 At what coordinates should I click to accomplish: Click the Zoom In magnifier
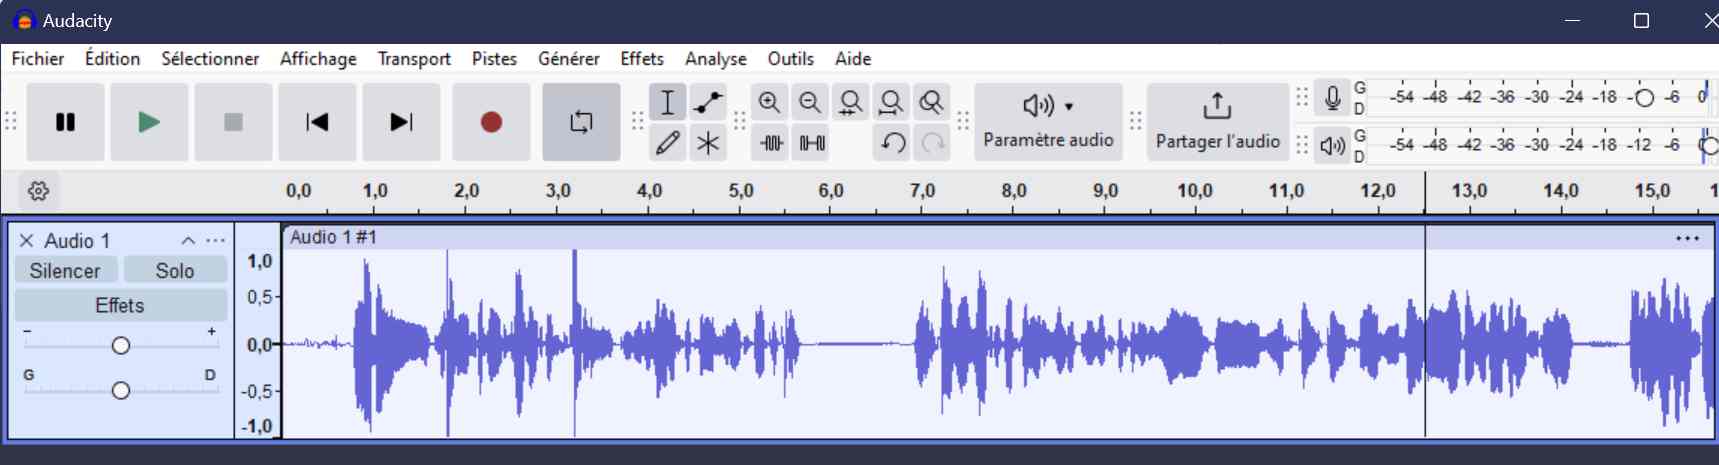pyautogui.click(x=769, y=102)
